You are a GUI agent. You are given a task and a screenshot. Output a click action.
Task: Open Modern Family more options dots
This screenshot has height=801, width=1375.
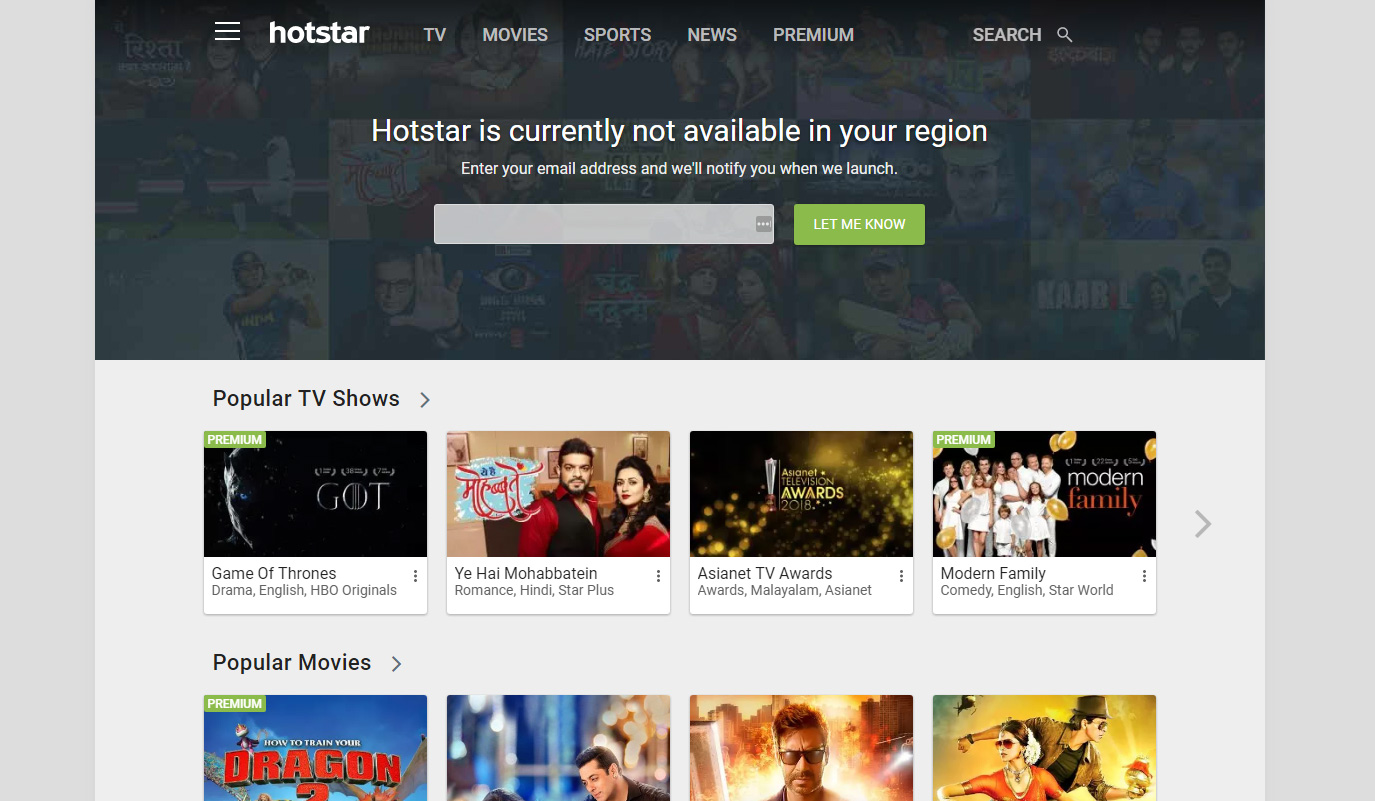pyautogui.click(x=1145, y=576)
